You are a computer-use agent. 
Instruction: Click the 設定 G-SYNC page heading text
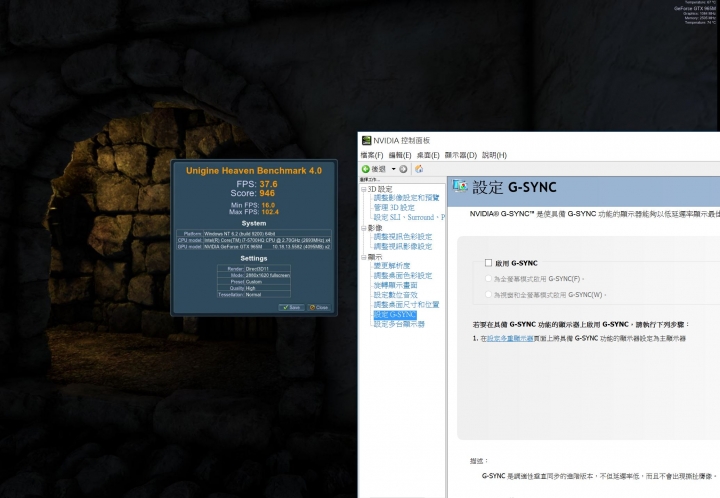click(514, 187)
